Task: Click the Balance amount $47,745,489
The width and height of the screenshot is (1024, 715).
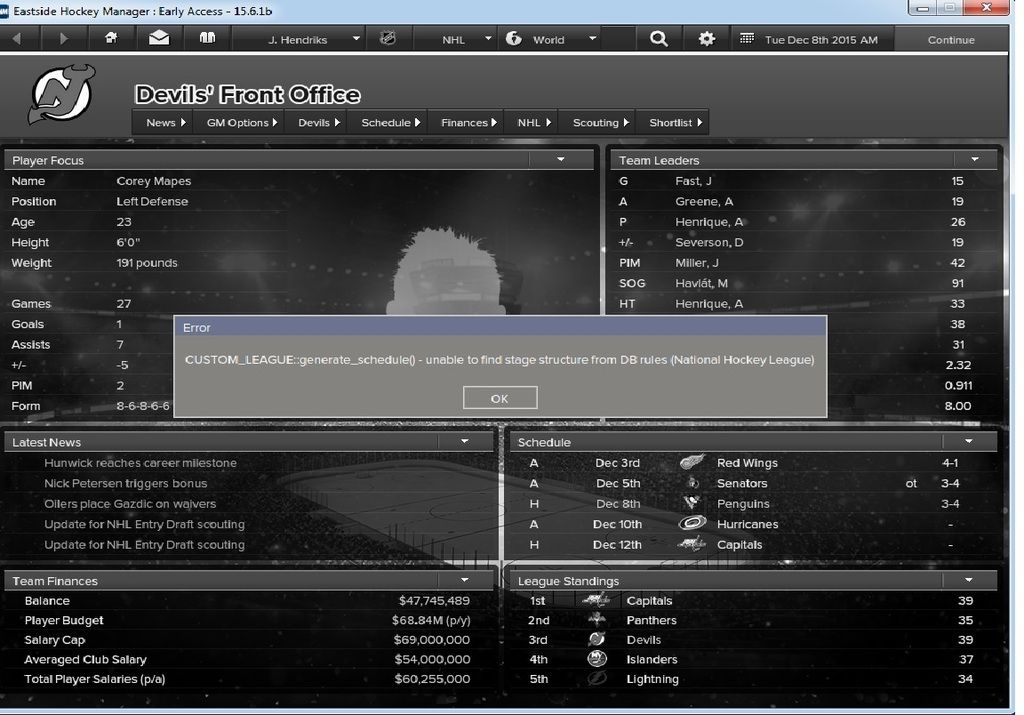Action: point(434,601)
